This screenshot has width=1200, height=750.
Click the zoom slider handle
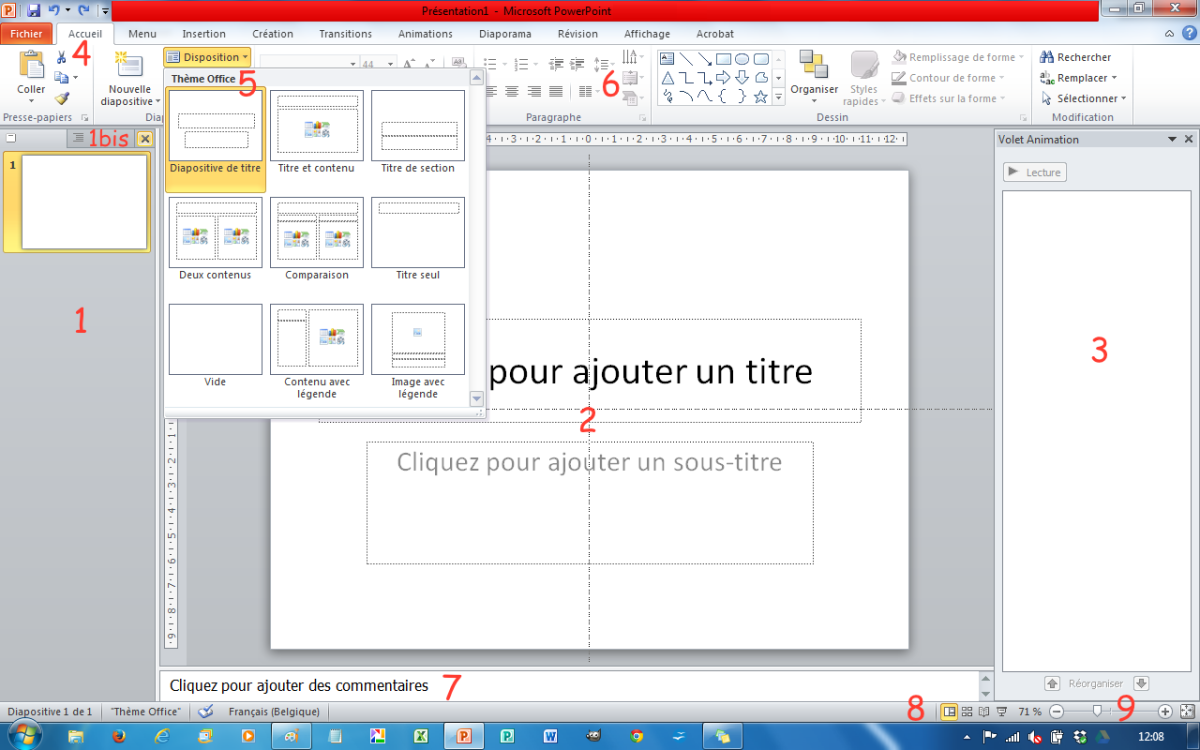[x=1098, y=711]
